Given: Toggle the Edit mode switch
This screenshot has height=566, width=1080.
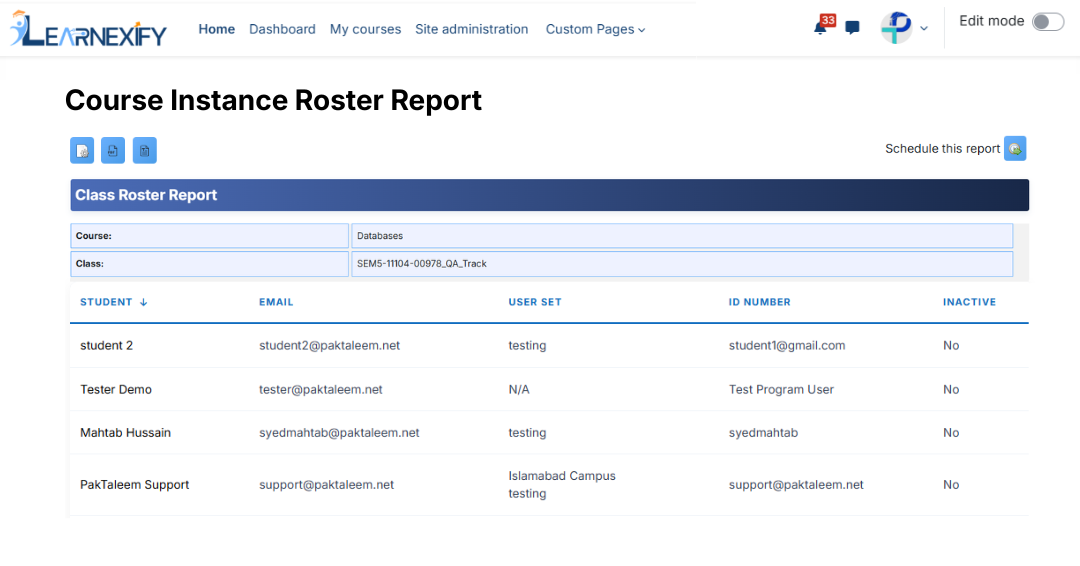Looking at the screenshot, I should 1048,22.
